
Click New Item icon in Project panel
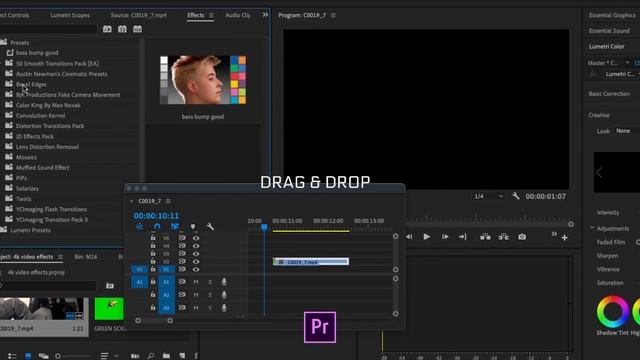click(x=182, y=356)
